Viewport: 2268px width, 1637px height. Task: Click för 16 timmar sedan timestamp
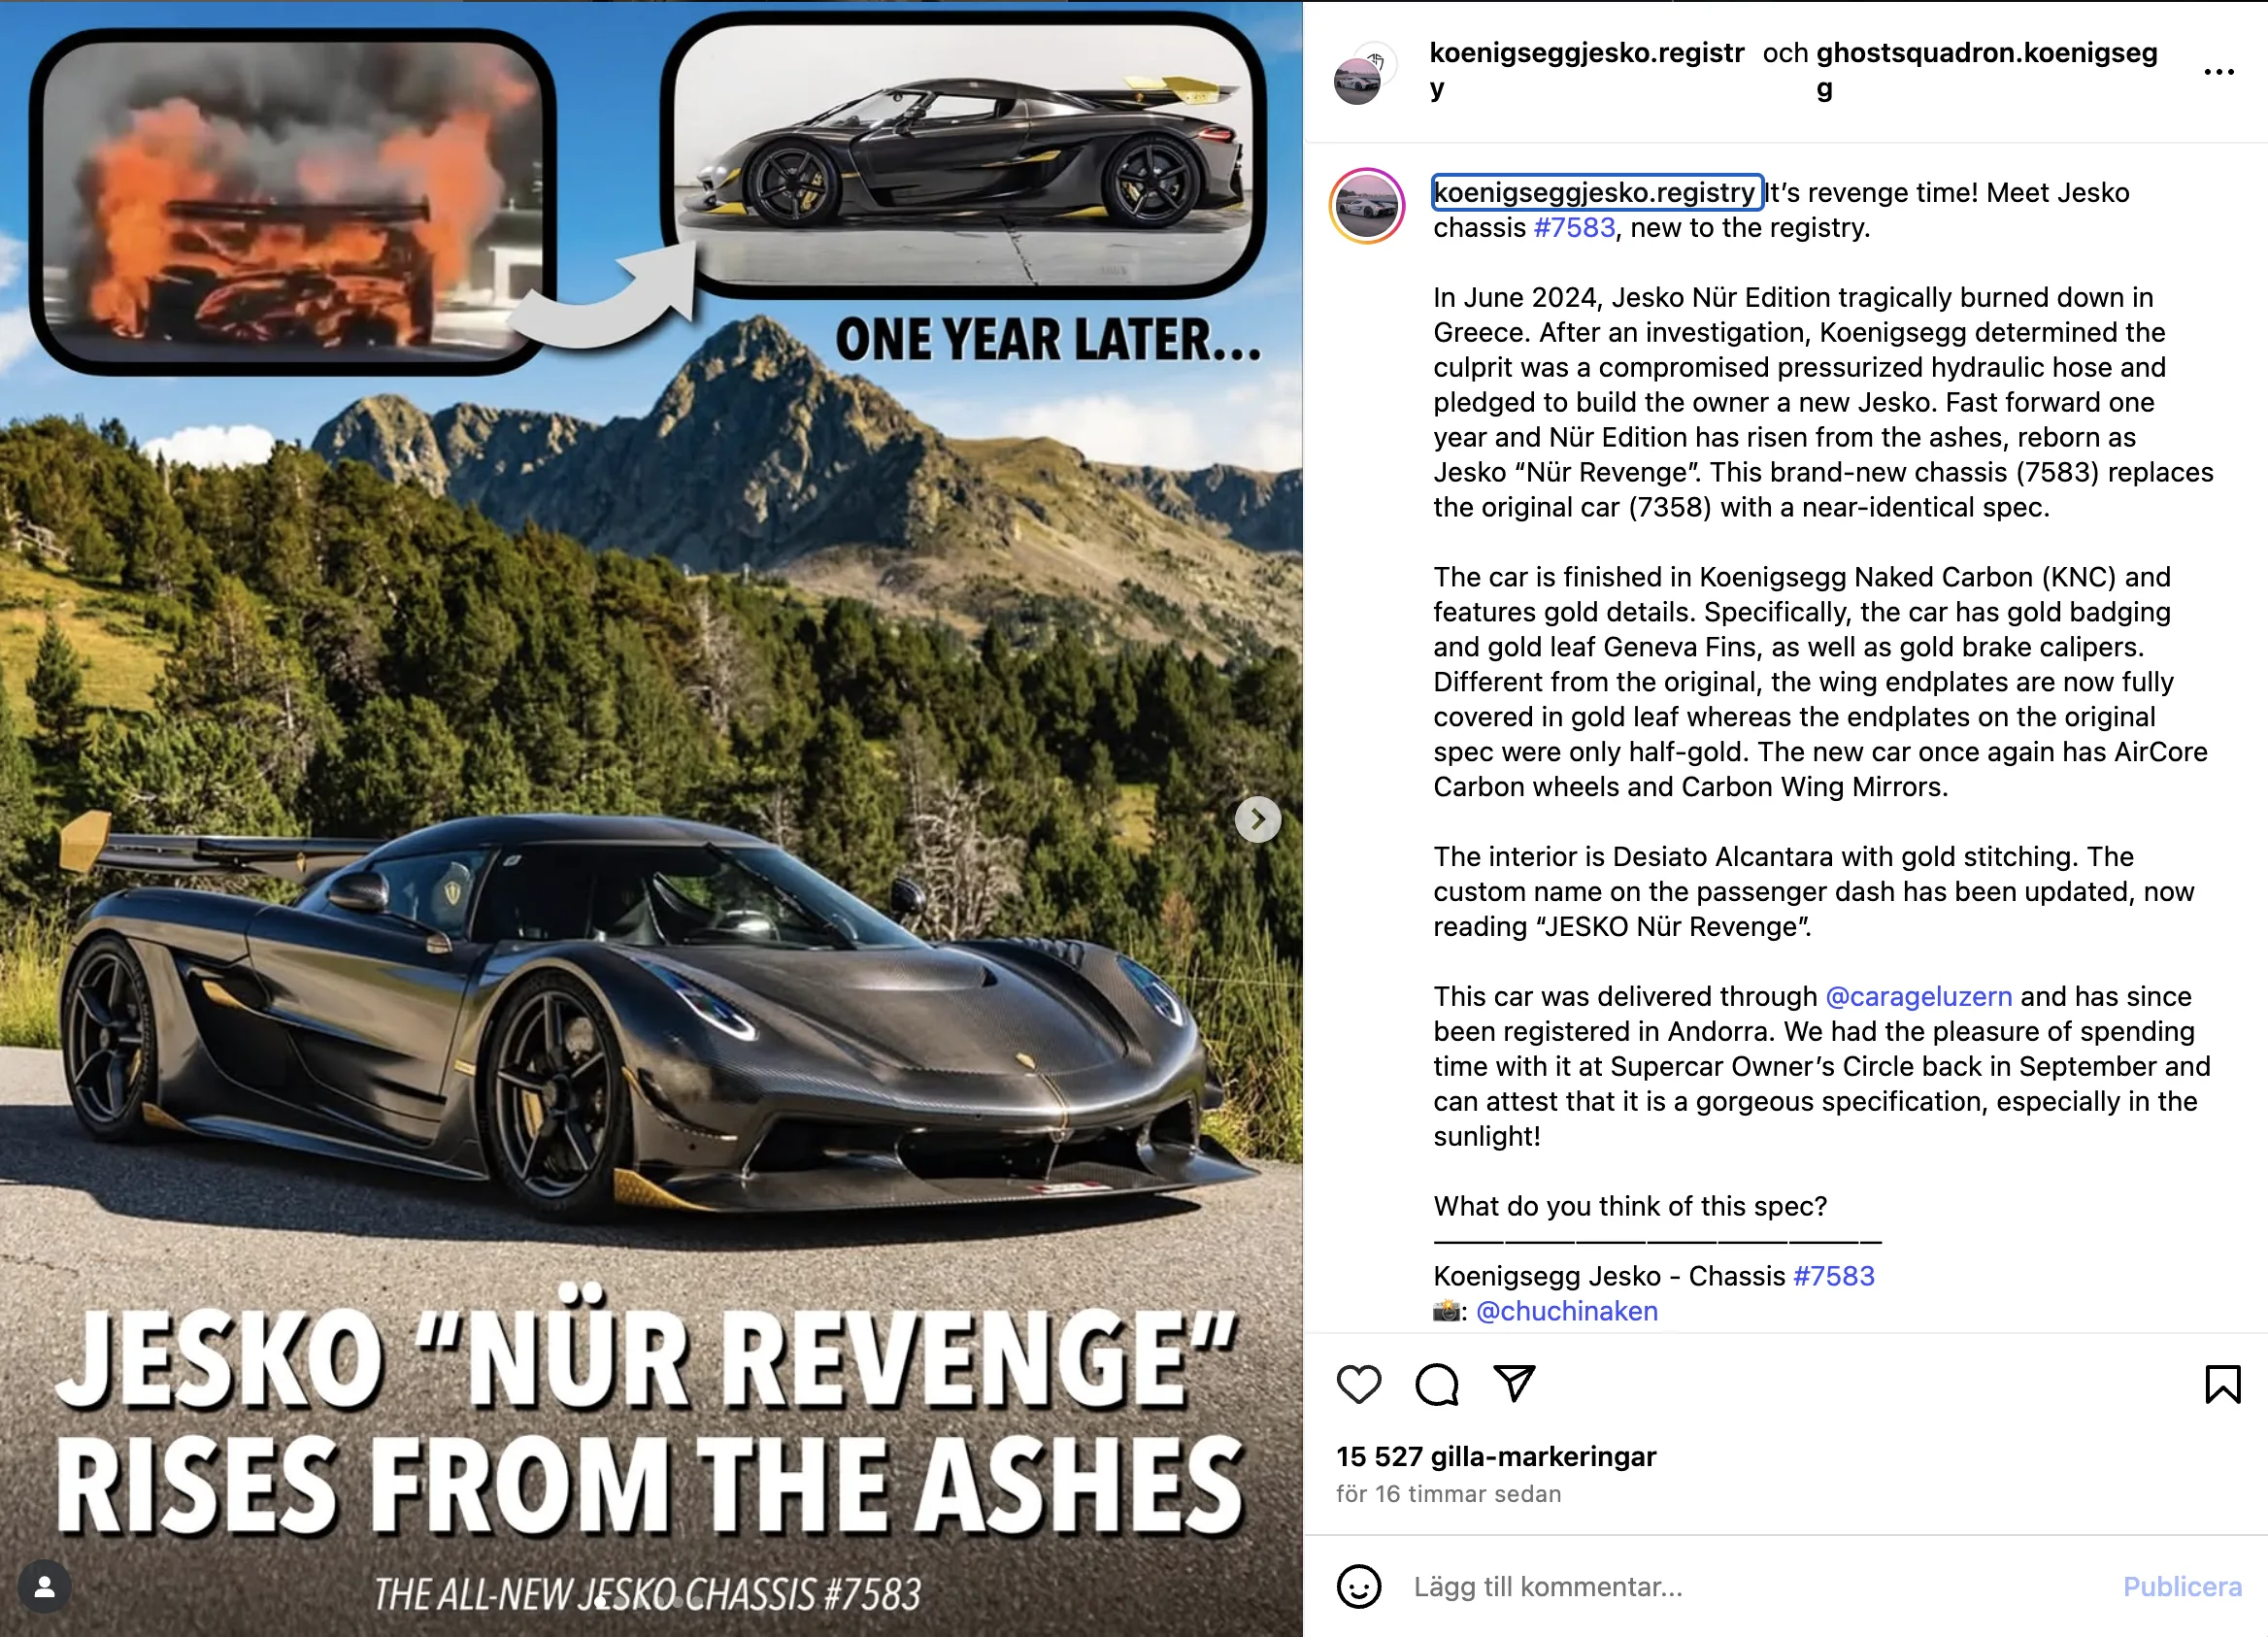click(1448, 1494)
